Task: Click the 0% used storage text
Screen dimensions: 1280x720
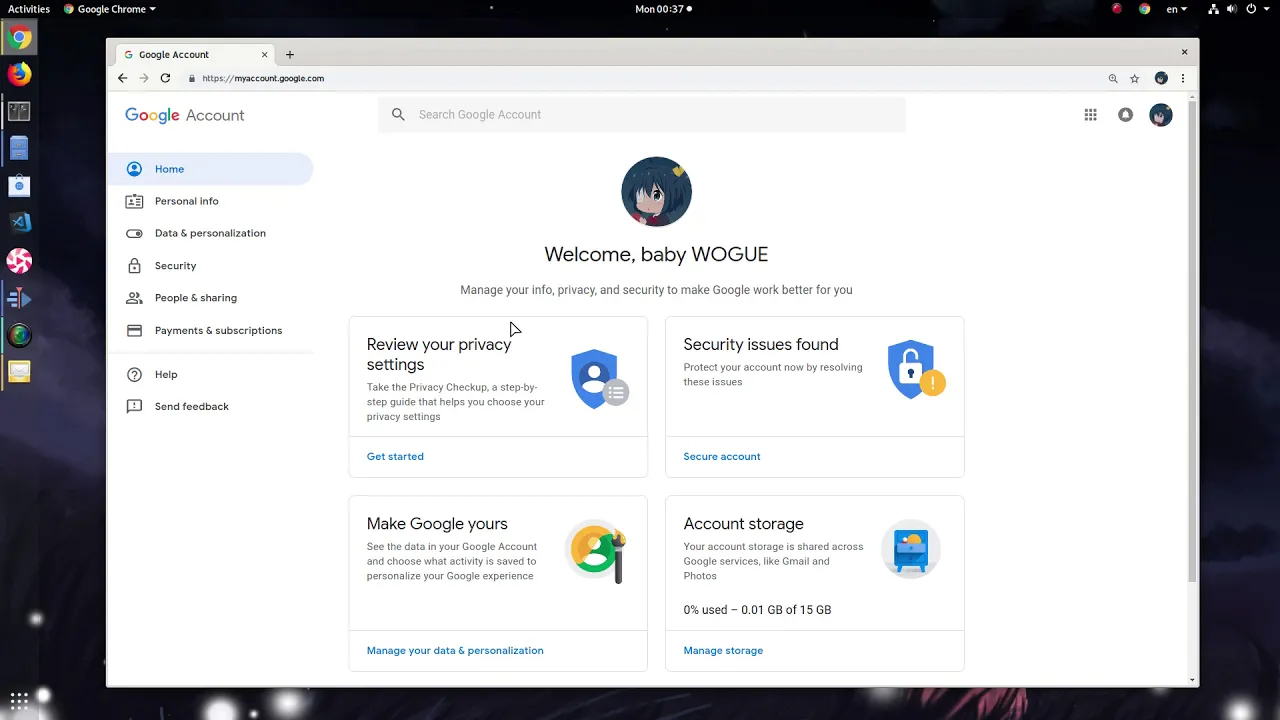Action: [x=757, y=610]
